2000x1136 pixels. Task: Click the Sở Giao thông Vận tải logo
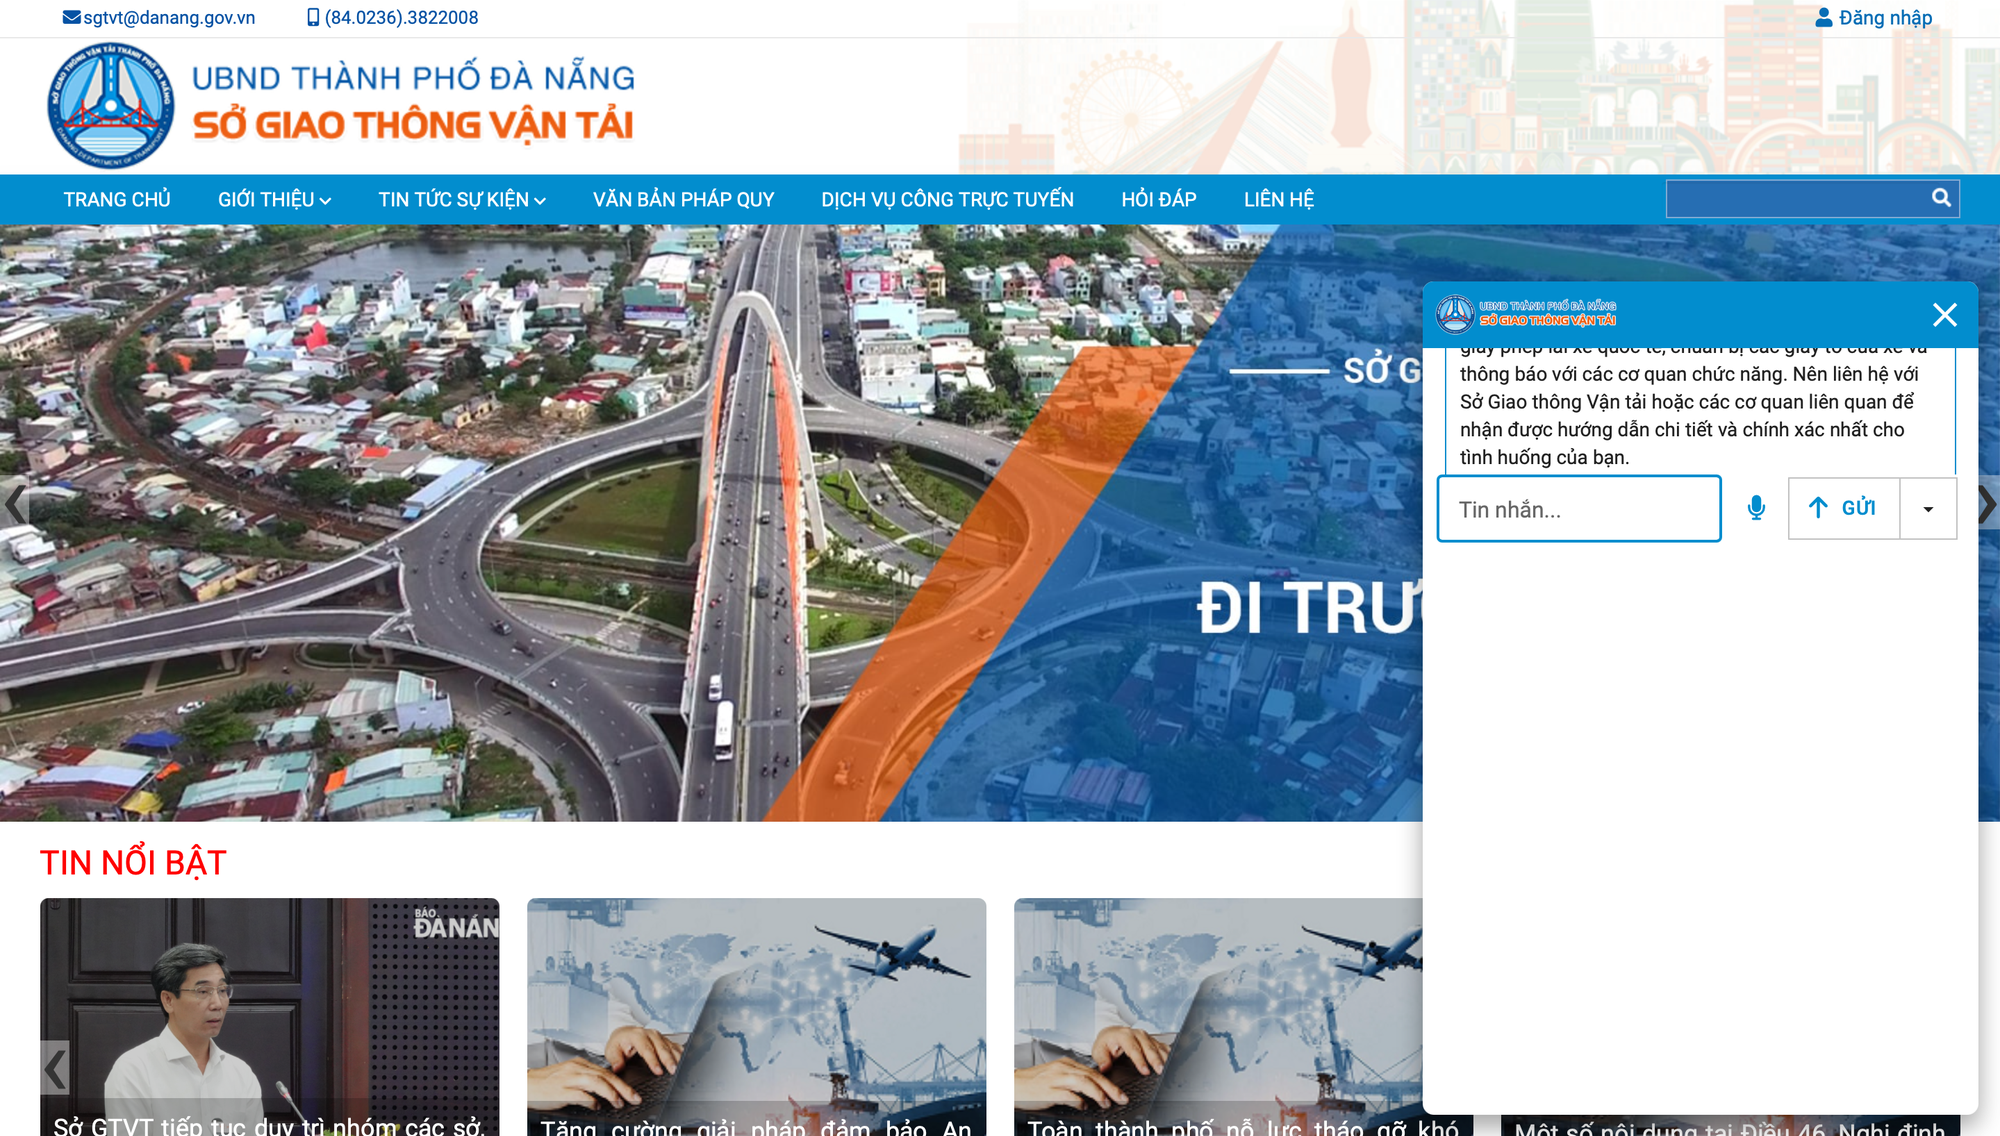(111, 106)
